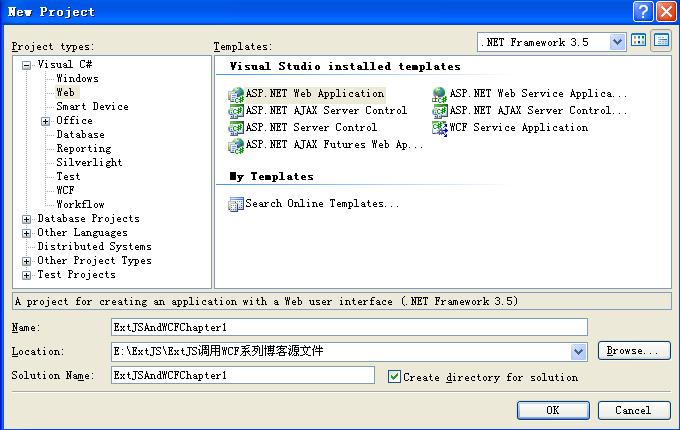Close the New Project dialog

[x=666, y=11]
